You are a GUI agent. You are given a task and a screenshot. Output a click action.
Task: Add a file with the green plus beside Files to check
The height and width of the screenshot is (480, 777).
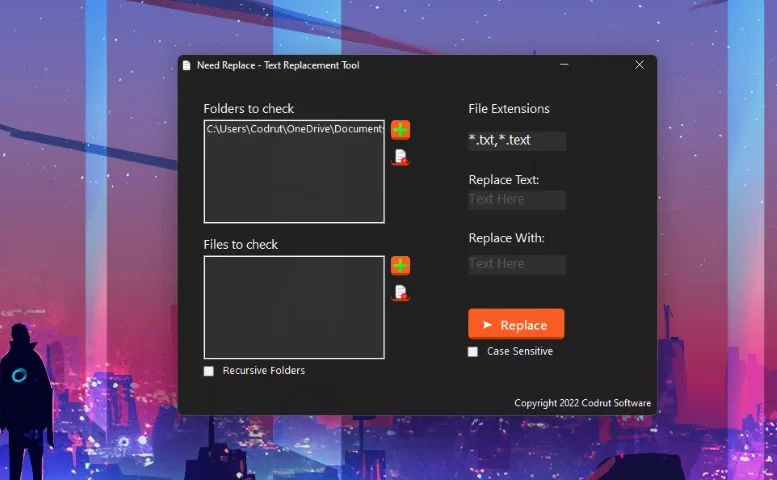[x=400, y=266]
